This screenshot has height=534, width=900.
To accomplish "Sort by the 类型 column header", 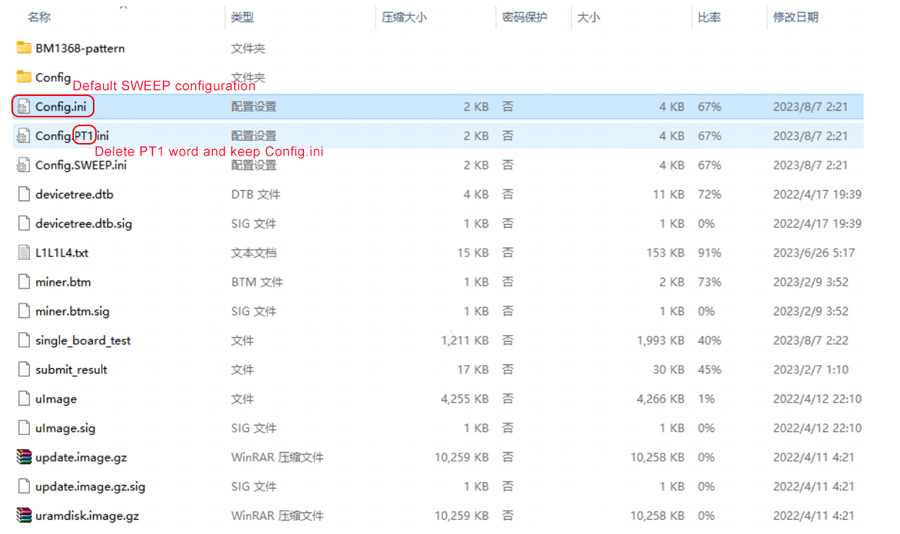I will pyautogui.click(x=242, y=17).
